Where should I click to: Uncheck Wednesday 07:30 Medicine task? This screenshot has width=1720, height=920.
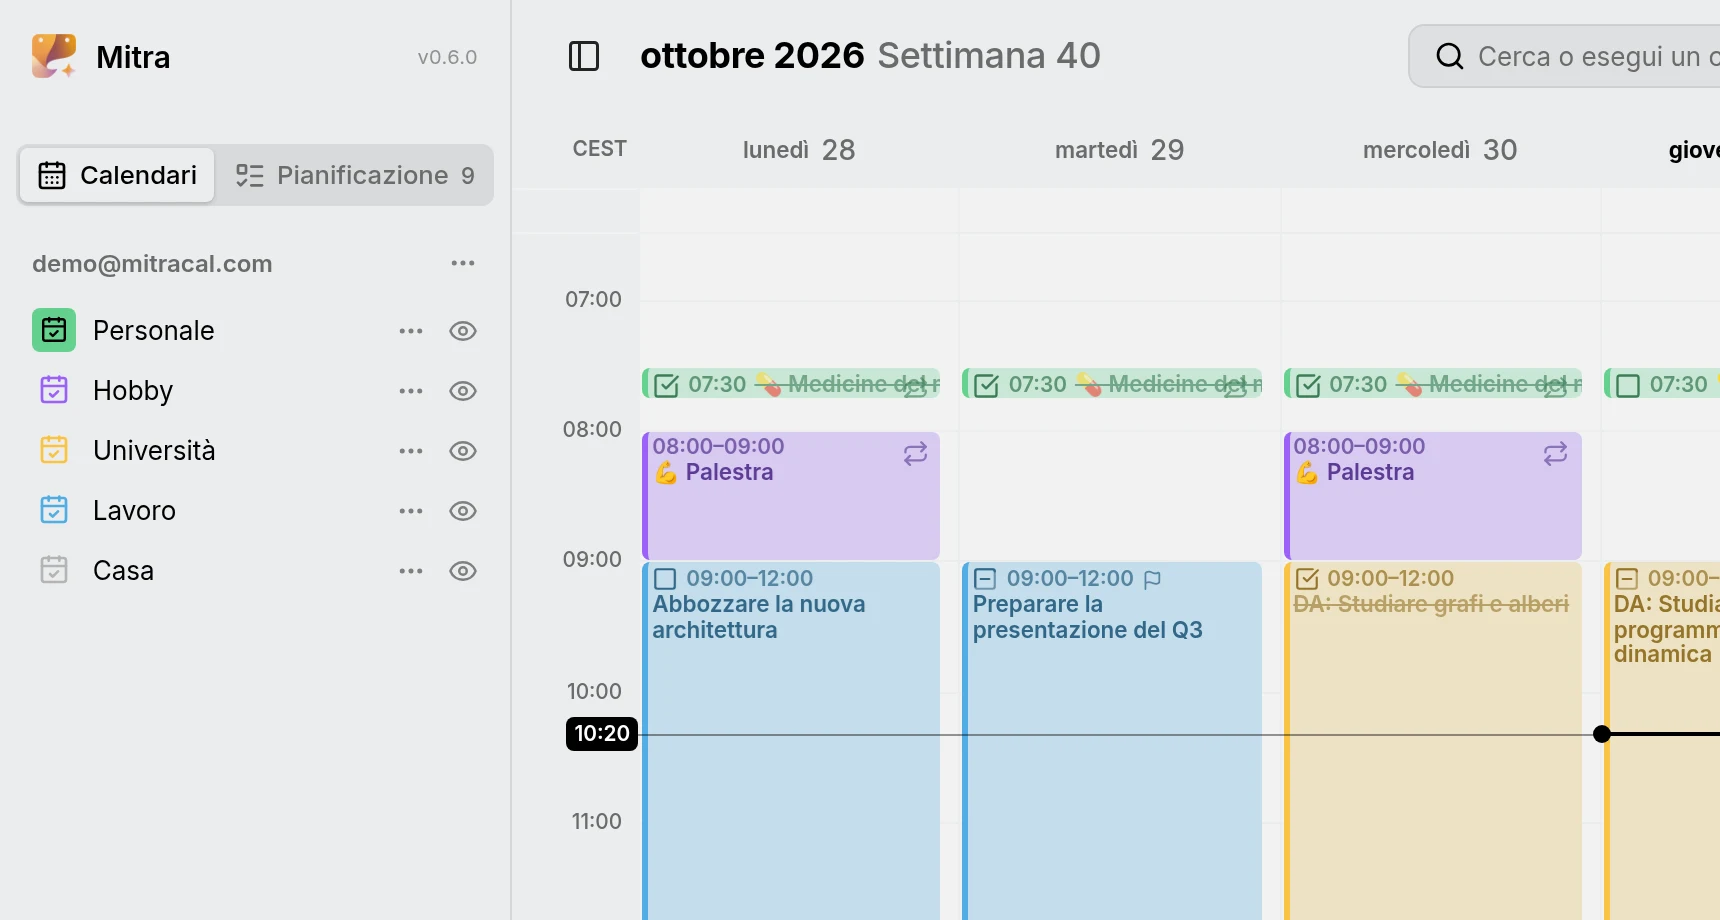click(1307, 385)
